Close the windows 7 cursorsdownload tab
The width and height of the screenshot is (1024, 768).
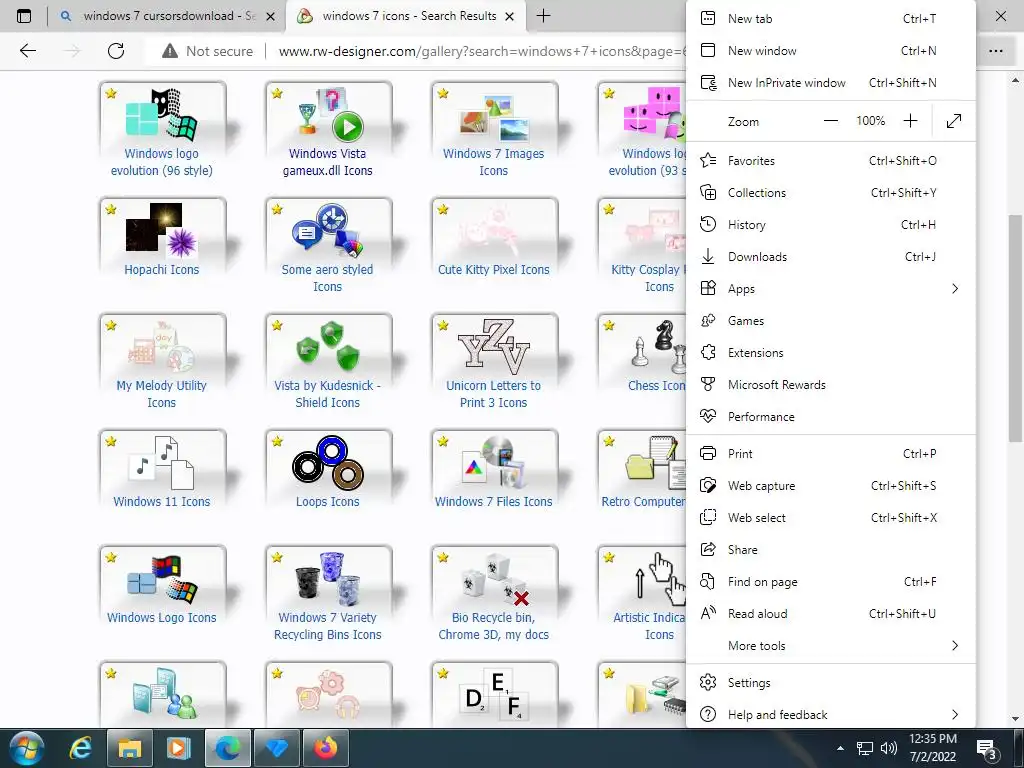[x=270, y=16]
